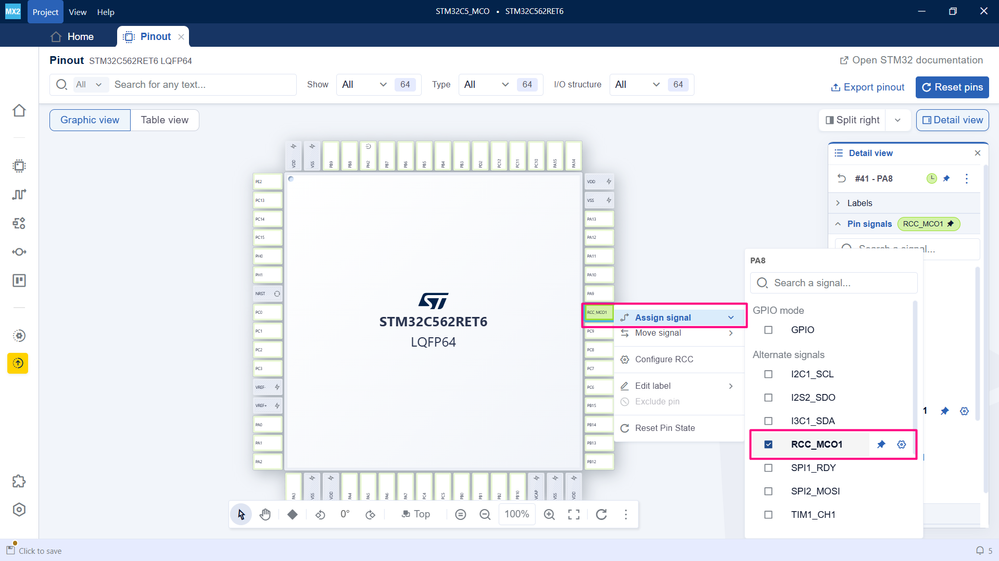
Task: Open STM32 documentation link
Action: click(911, 60)
